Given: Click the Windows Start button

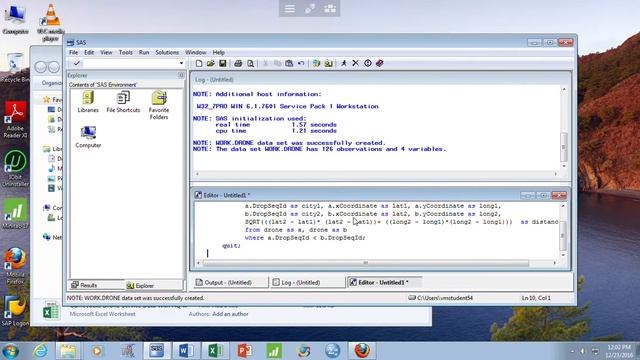Looking at the screenshot, I should (x=10, y=351).
